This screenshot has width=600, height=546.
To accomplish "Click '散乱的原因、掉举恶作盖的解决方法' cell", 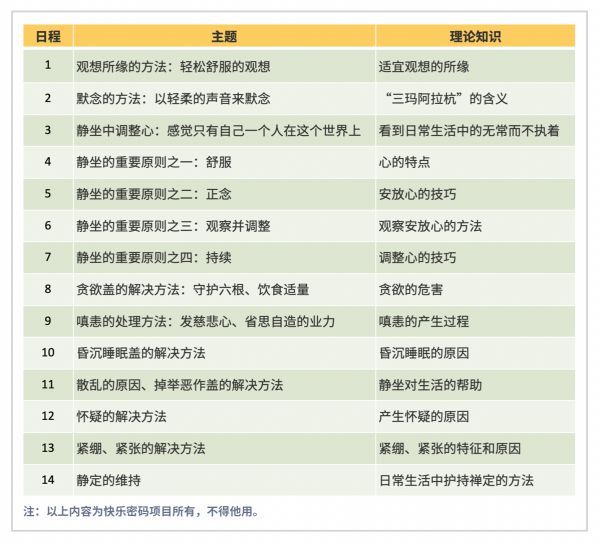I will coord(224,385).
